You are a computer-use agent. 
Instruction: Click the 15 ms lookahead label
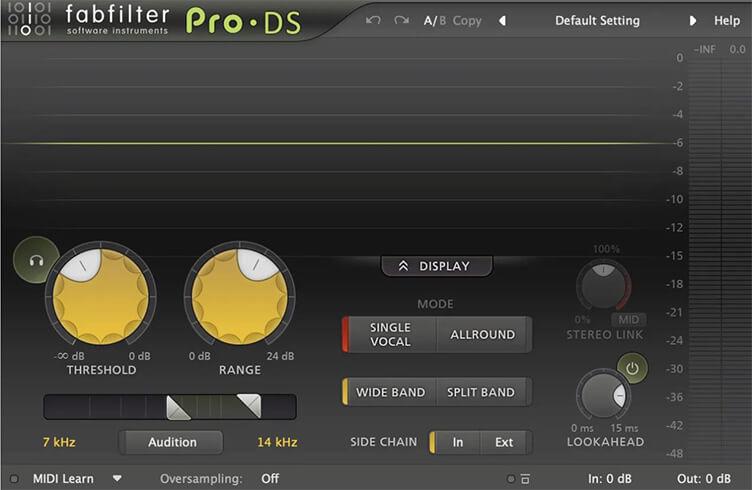click(624, 428)
